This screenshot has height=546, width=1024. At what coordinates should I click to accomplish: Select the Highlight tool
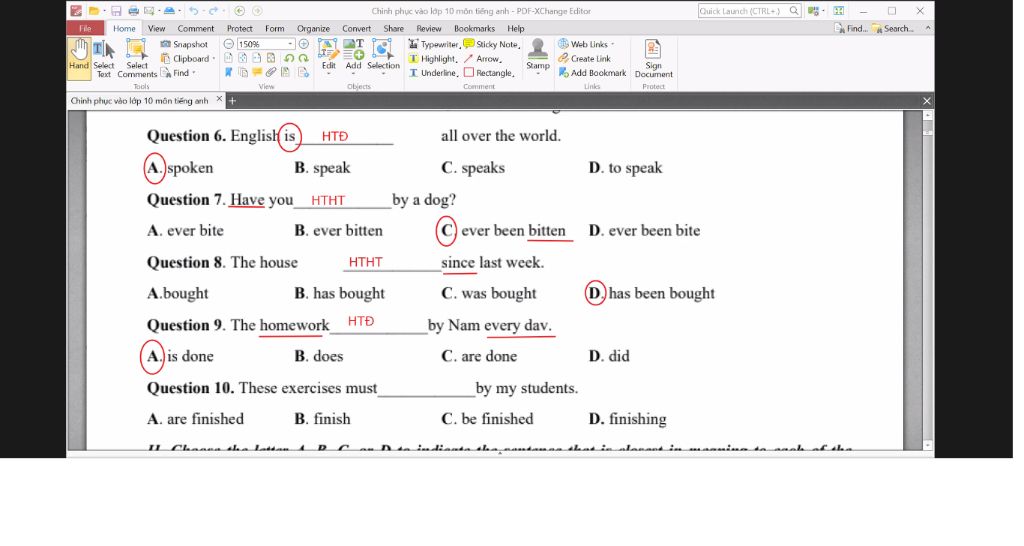[x=432, y=59]
